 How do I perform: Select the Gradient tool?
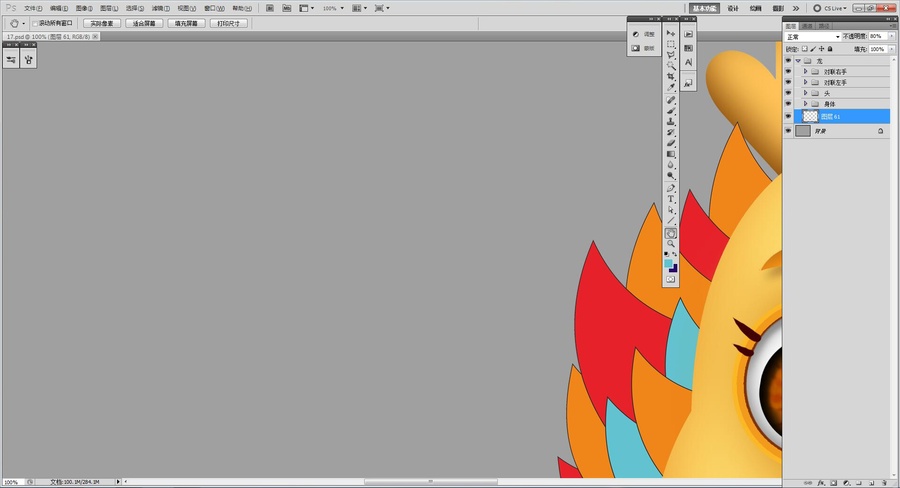click(670, 154)
